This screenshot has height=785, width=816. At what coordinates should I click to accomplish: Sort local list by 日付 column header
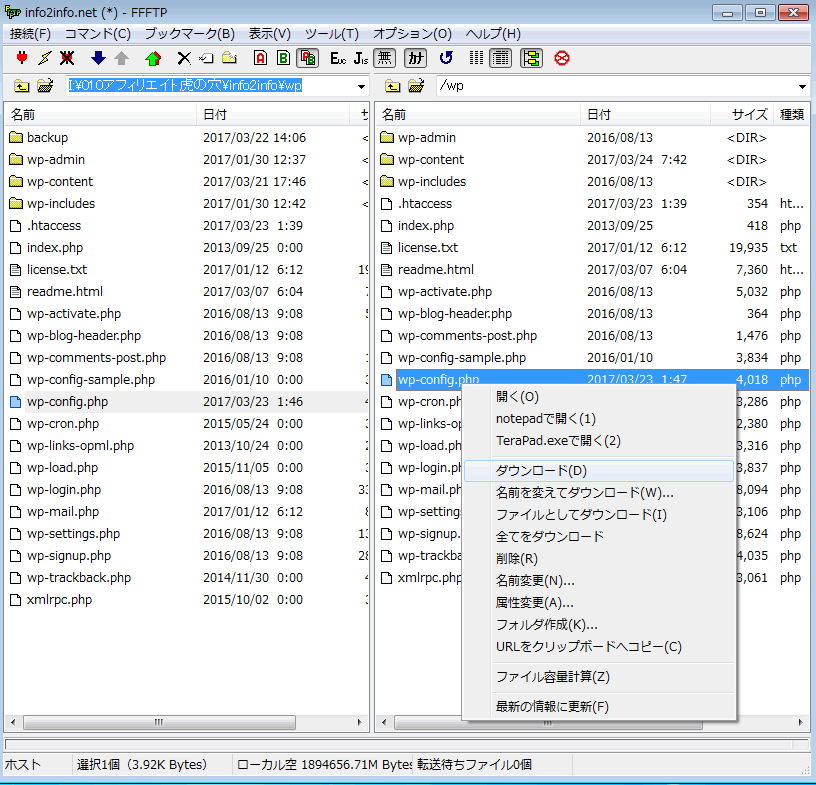point(272,115)
